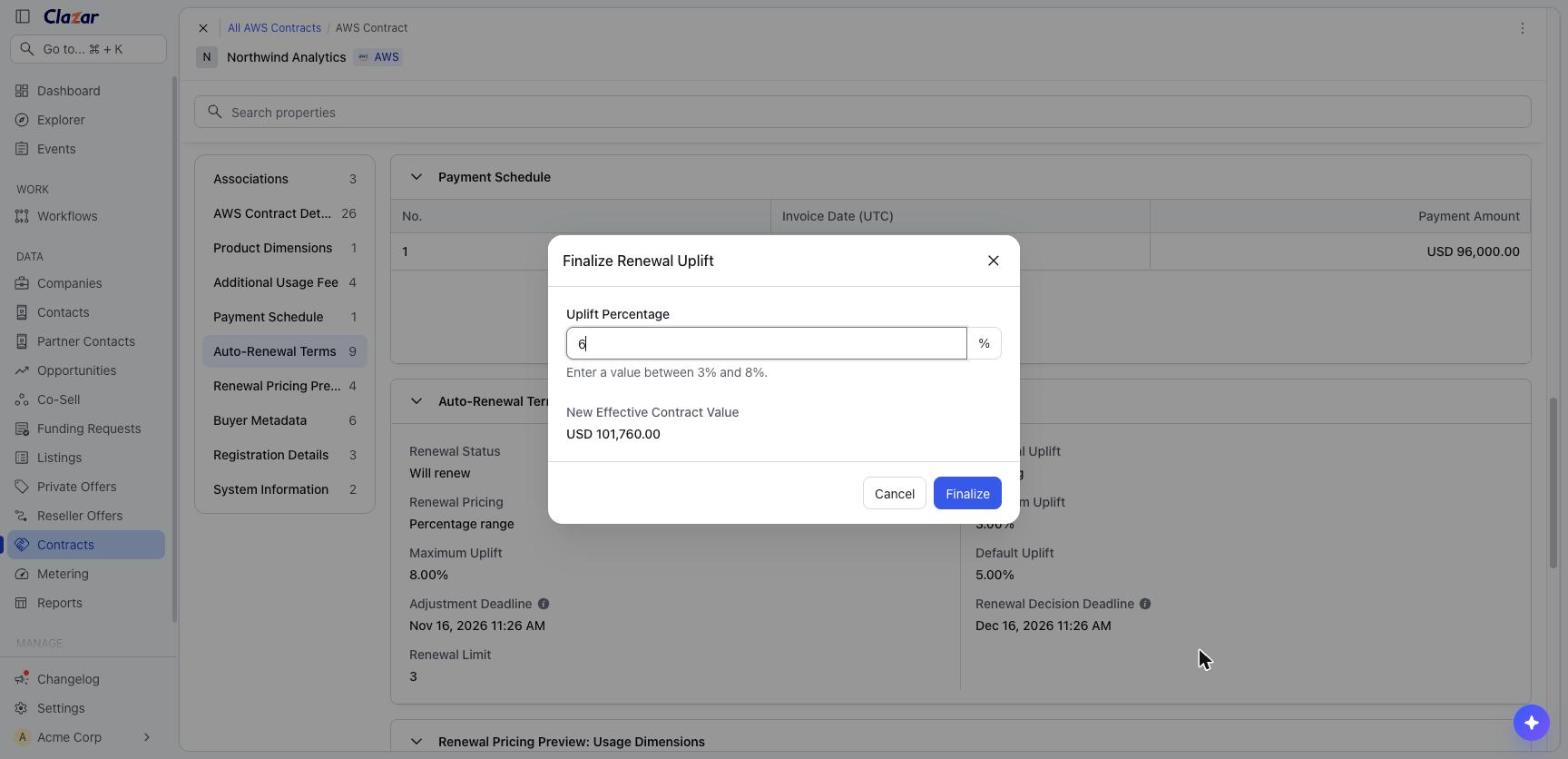Toggle the sidebar panel icon beside Clazar logo

pyautogui.click(x=22, y=17)
